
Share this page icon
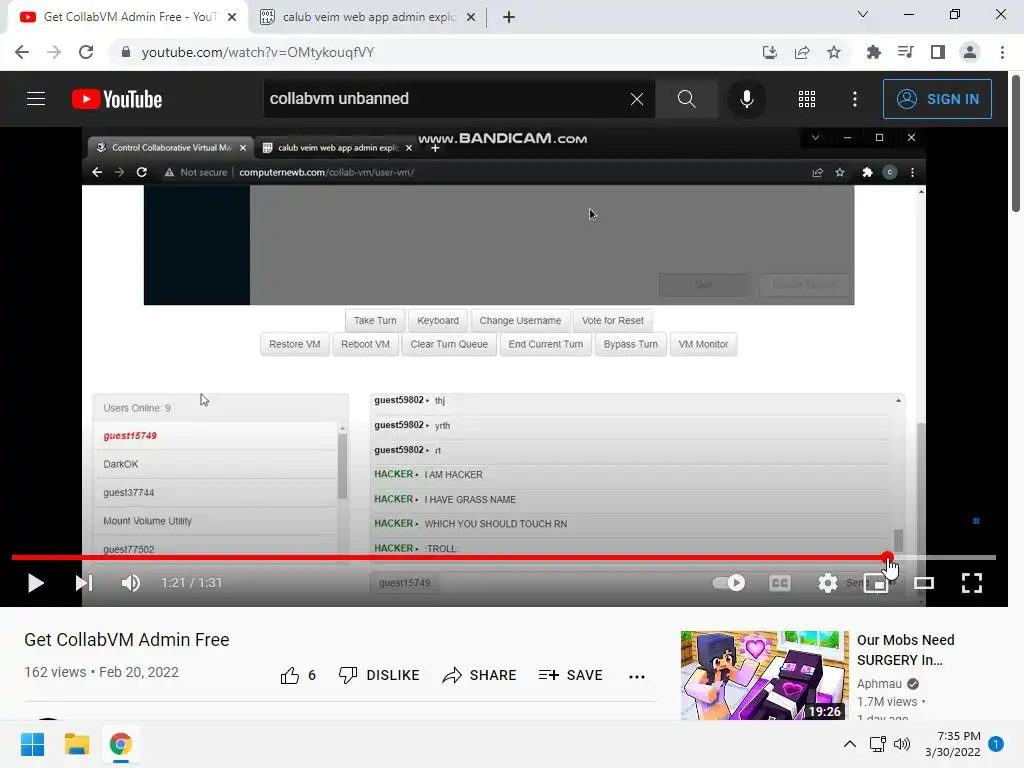(x=802, y=52)
